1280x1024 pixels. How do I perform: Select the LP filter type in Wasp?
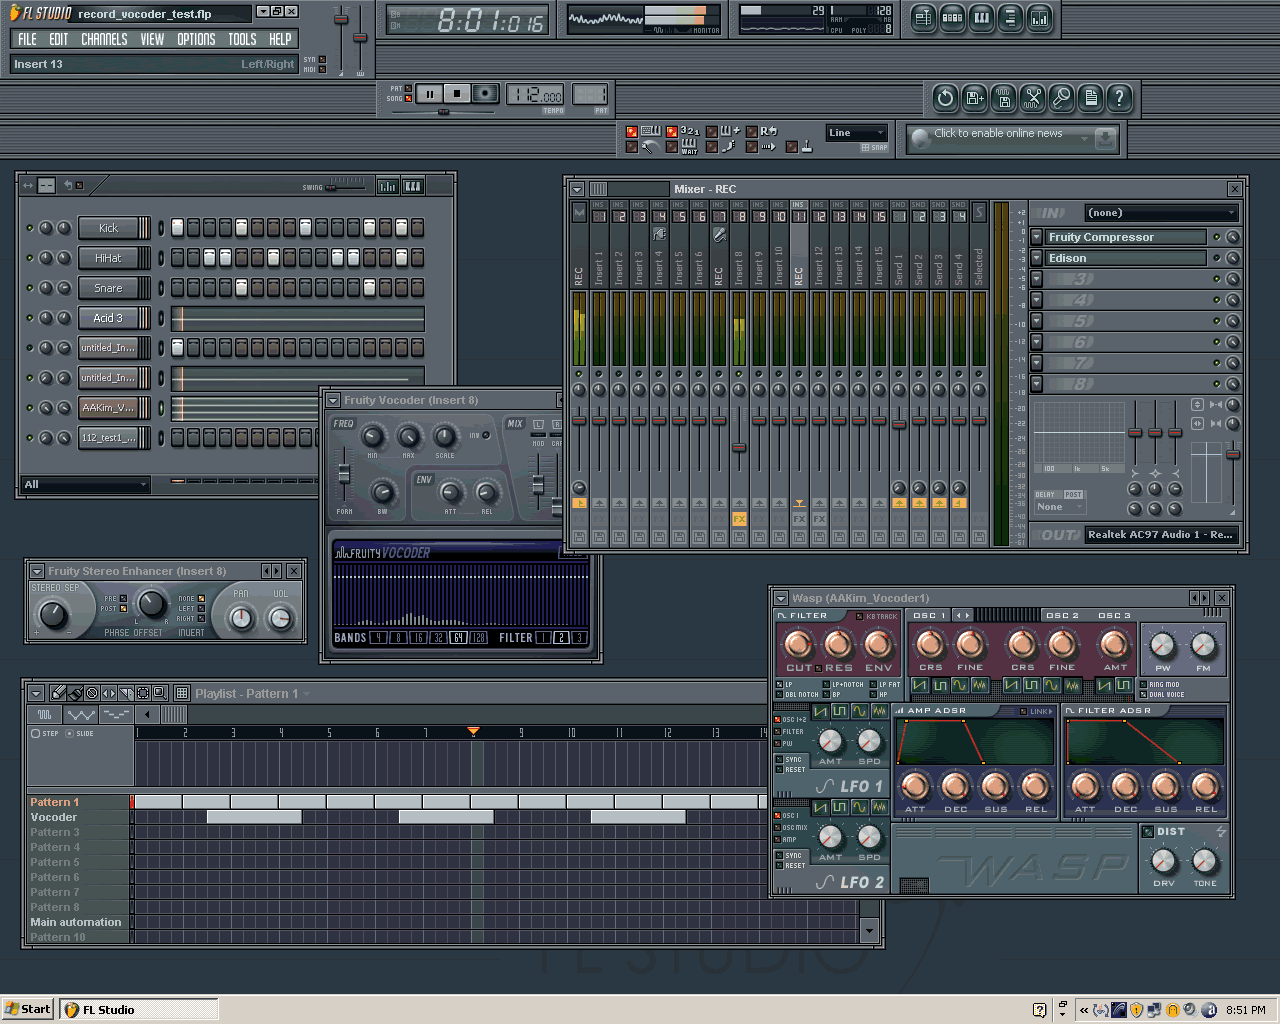[779, 684]
